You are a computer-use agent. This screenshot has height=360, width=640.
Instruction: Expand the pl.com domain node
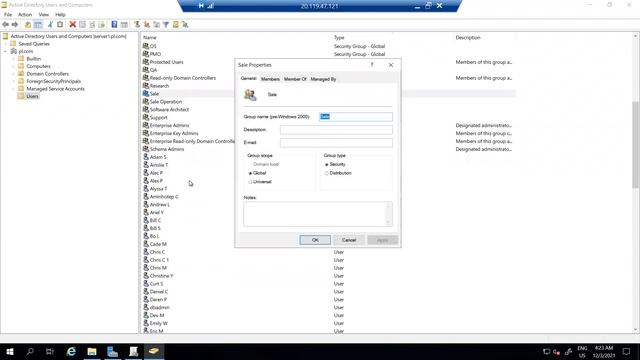(x=6, y=51)
